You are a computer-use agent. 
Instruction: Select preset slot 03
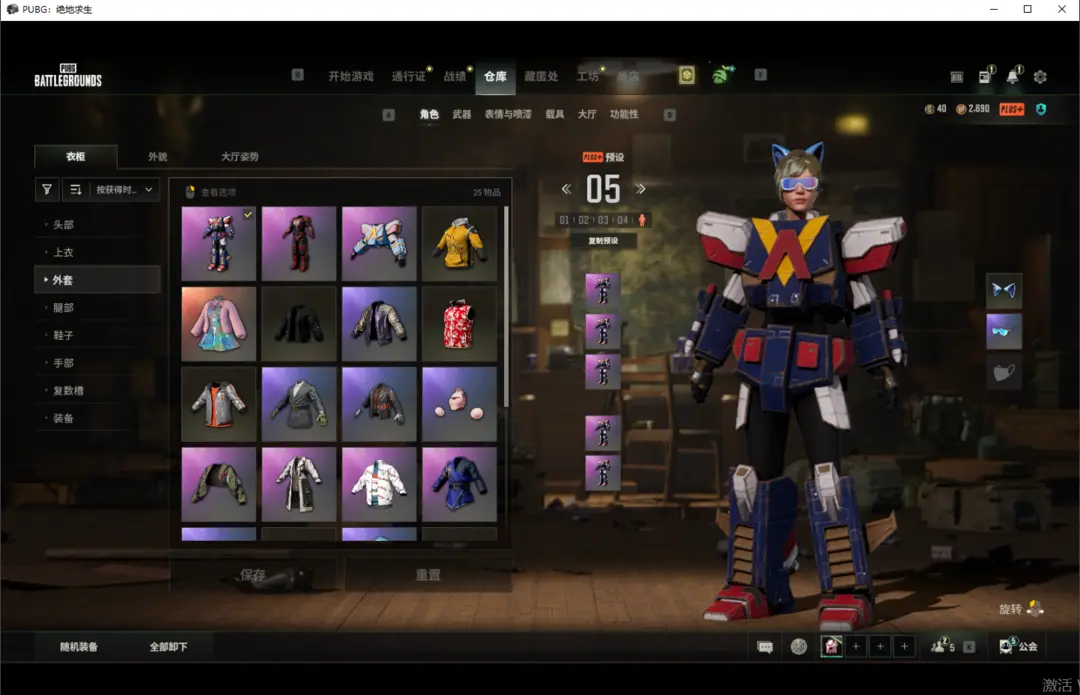coord(603,220)
